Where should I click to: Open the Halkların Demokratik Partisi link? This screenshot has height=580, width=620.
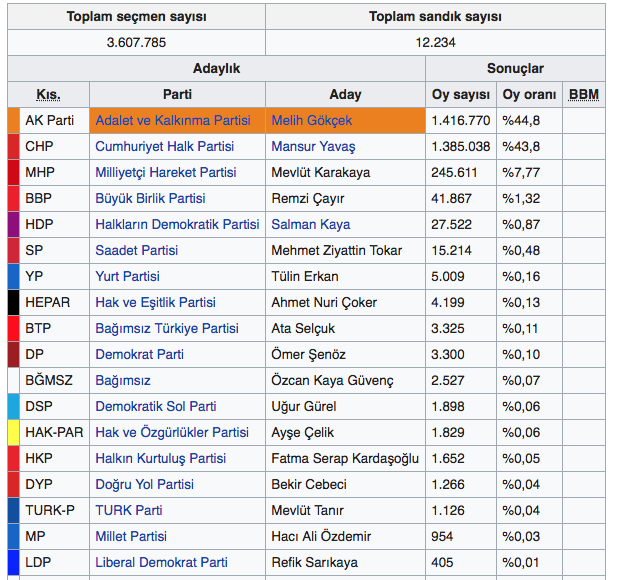pyautogui.click(x=177, y=224)
